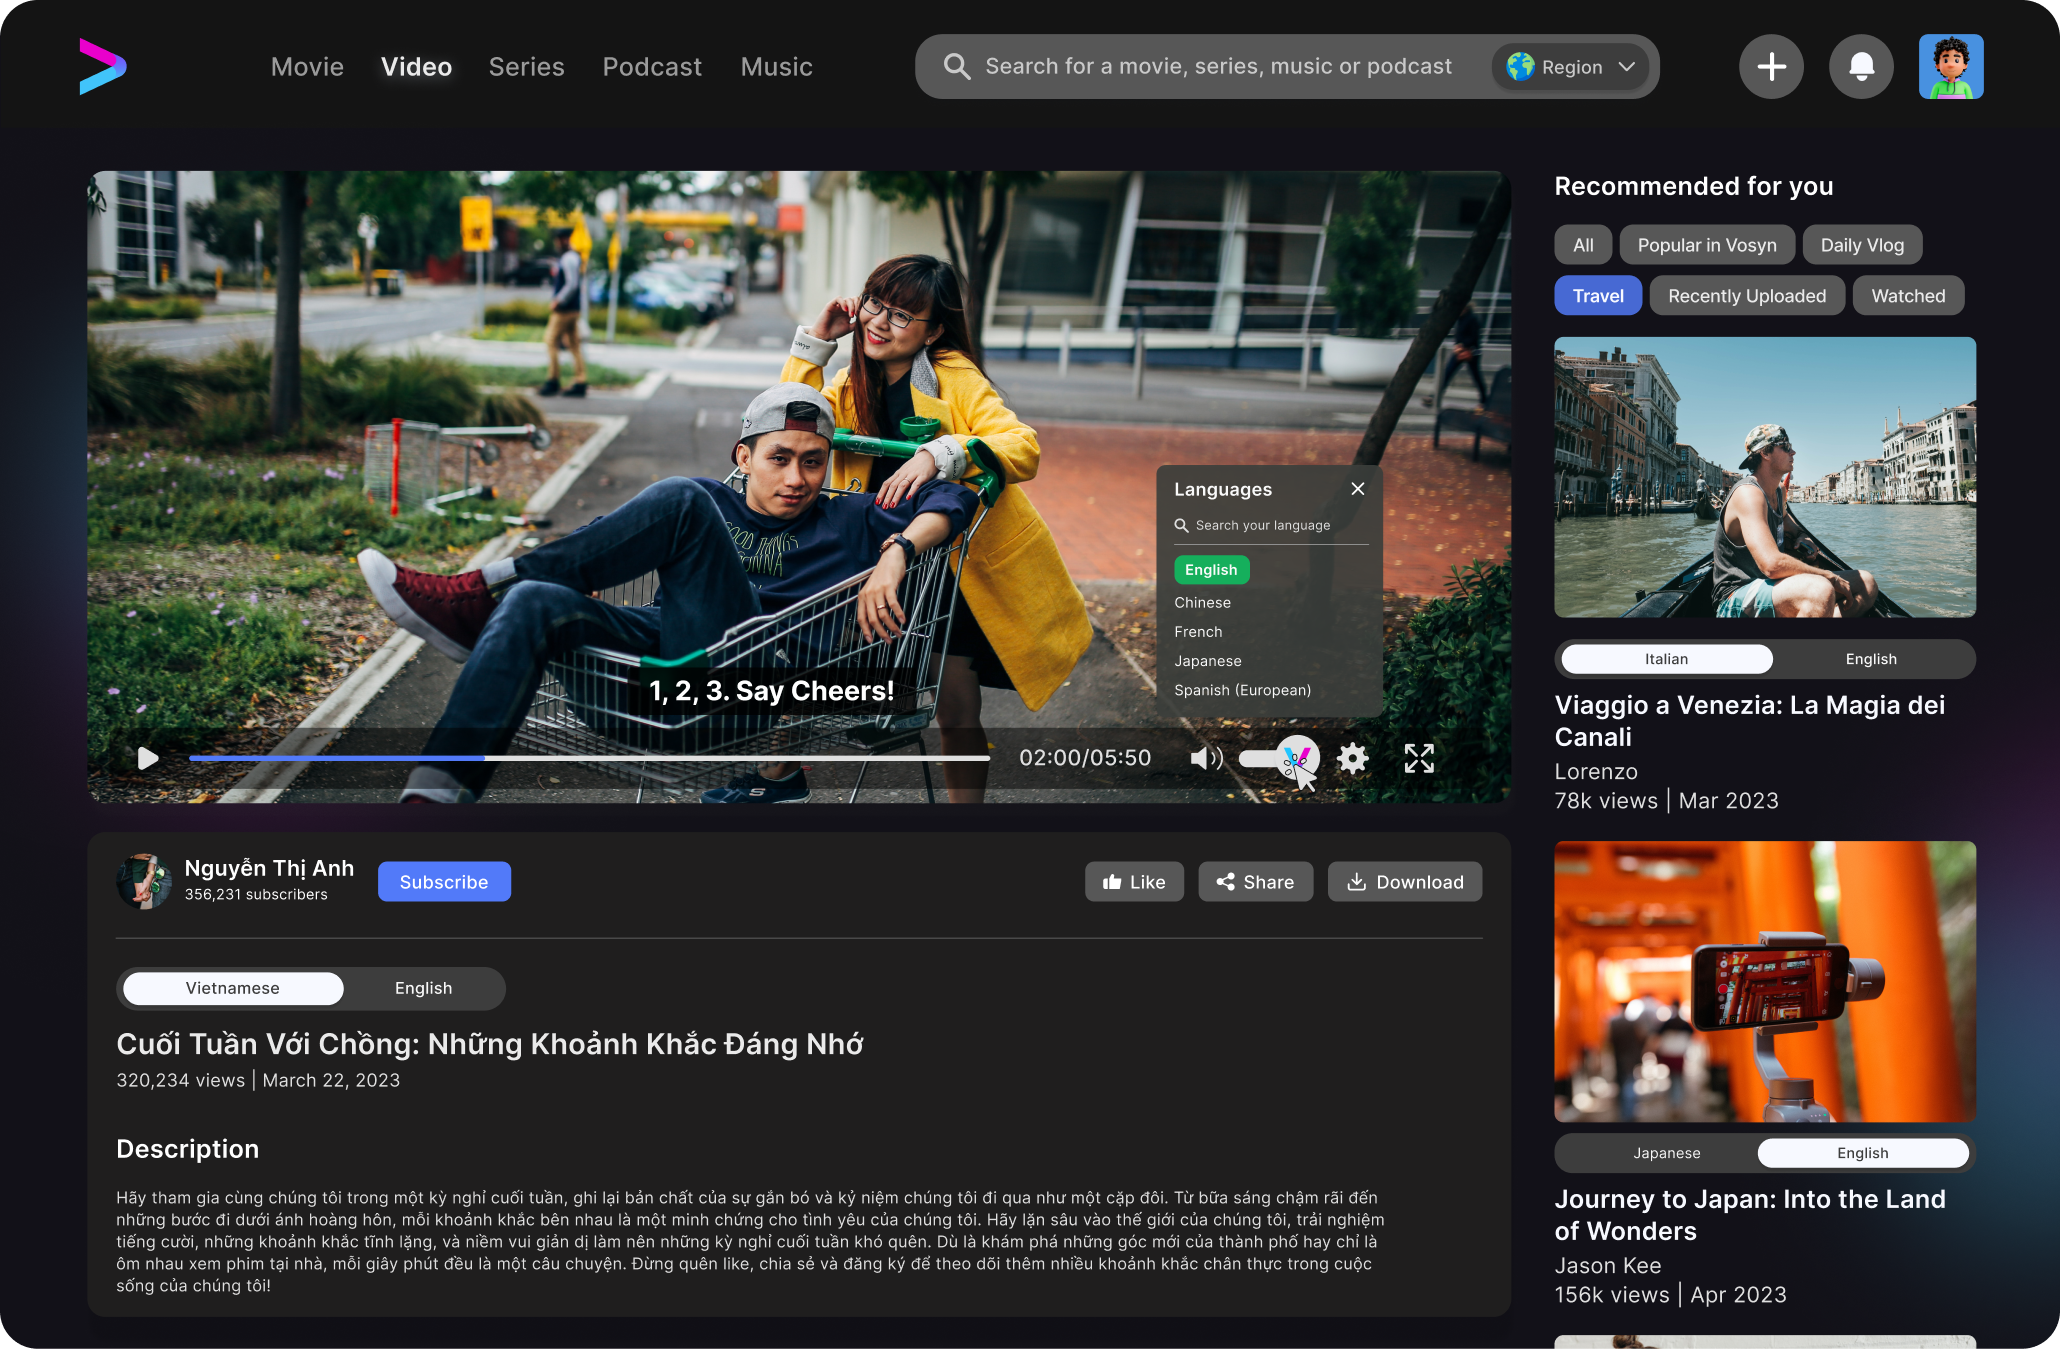2060x1349 pixels.
Task: Open Journey to Japan title
Action: 1749,1215
